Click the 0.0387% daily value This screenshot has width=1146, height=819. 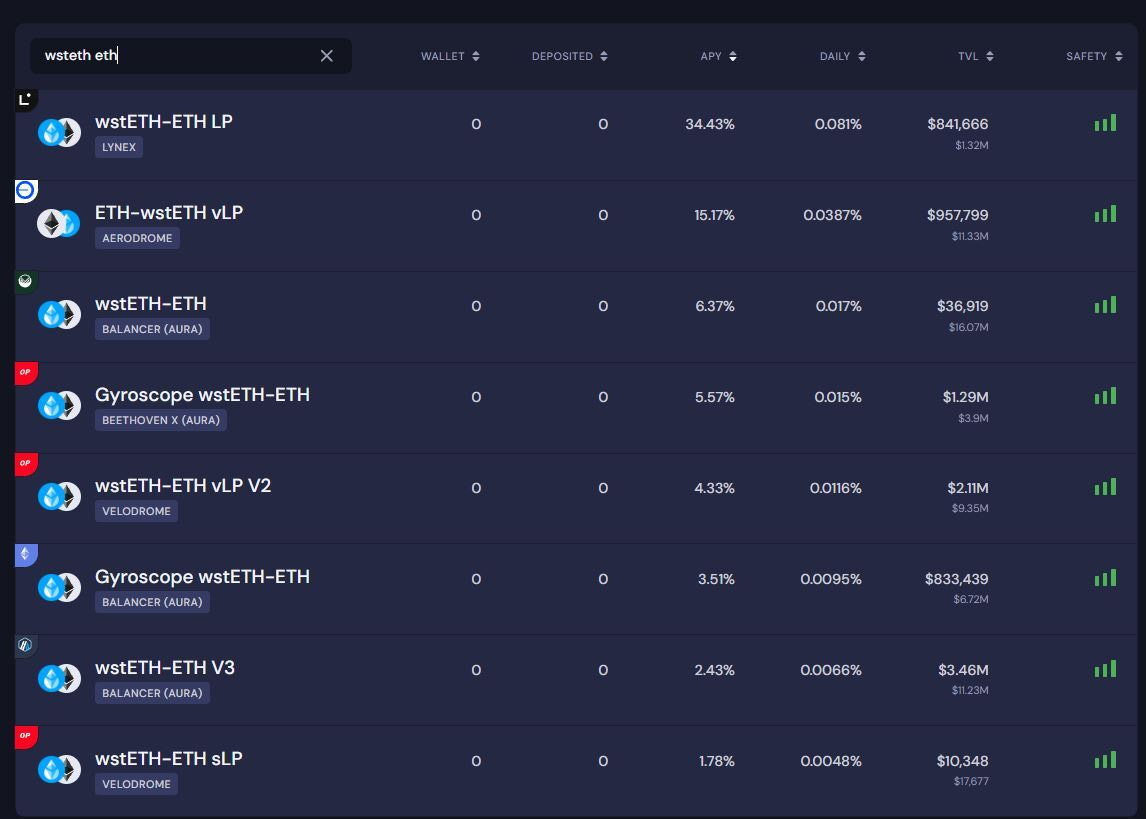coord(832,215)
